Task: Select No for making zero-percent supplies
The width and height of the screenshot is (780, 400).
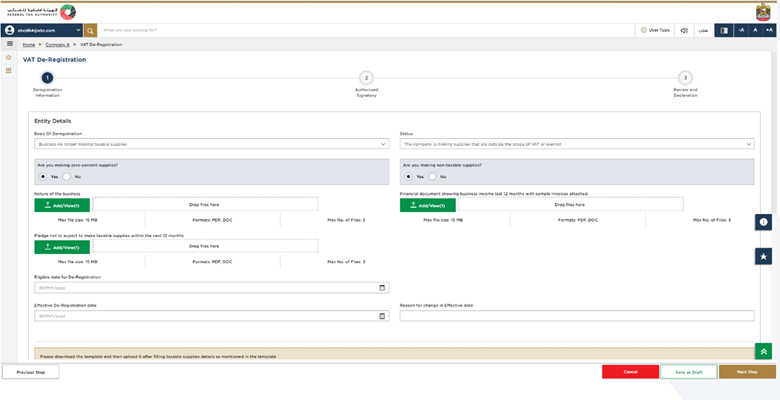Action: tap(69, 176)
